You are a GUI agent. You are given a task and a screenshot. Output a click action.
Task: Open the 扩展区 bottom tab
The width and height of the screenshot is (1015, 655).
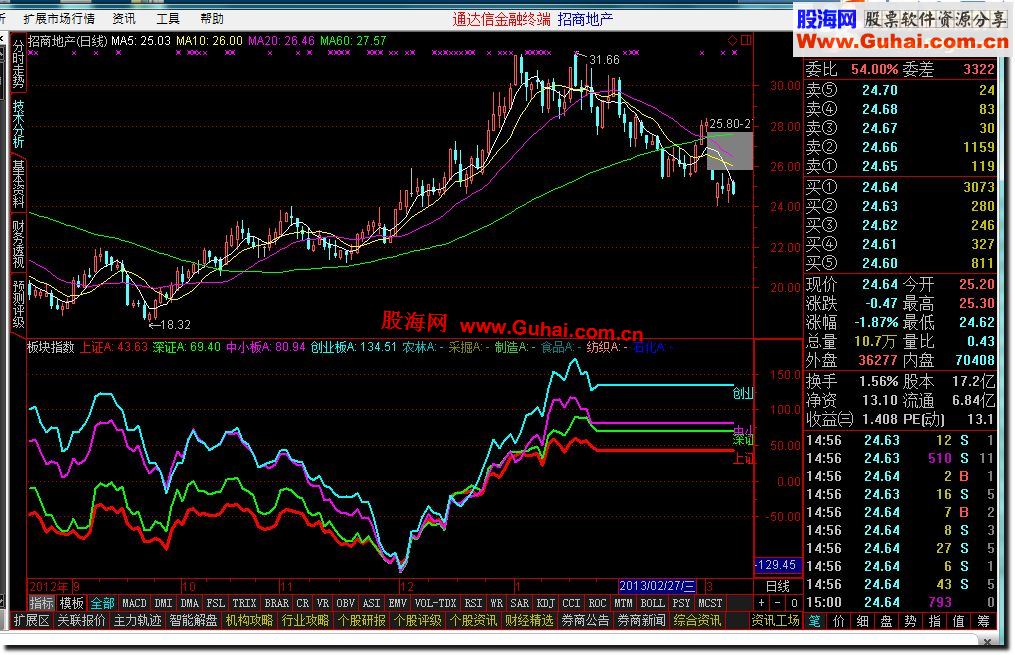pyautogui.click(x=32, y=621)
